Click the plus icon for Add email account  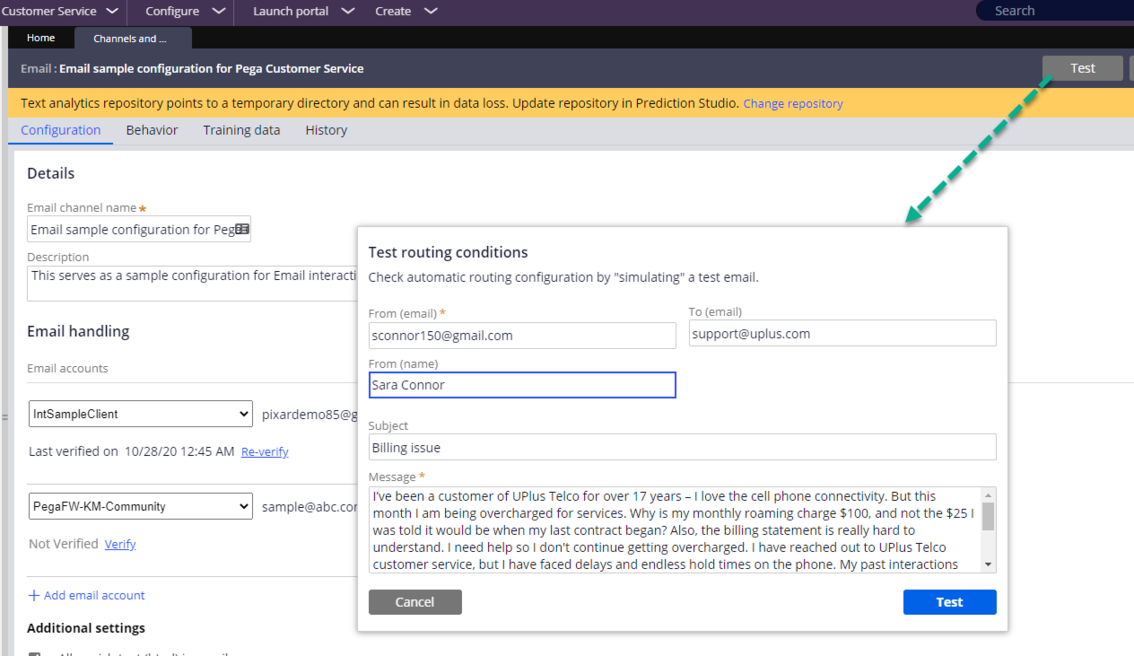33,595
